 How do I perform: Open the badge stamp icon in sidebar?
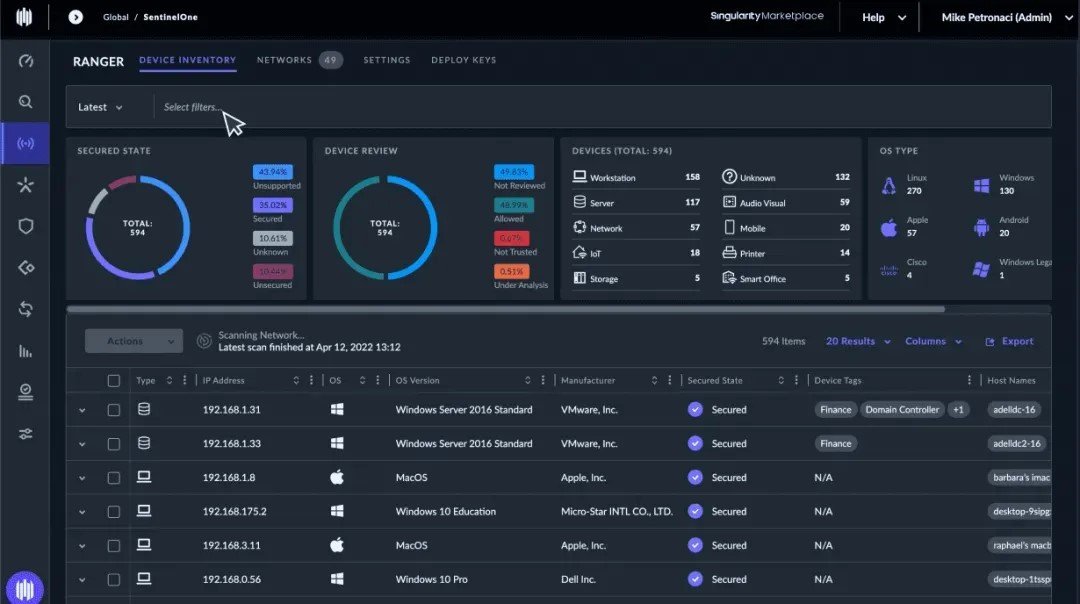(x=25, y=392)
